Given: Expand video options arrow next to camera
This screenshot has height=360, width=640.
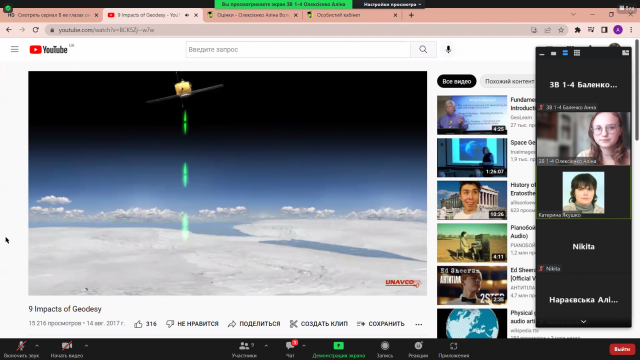Looking at the screenshot, I should coord(86,346).
